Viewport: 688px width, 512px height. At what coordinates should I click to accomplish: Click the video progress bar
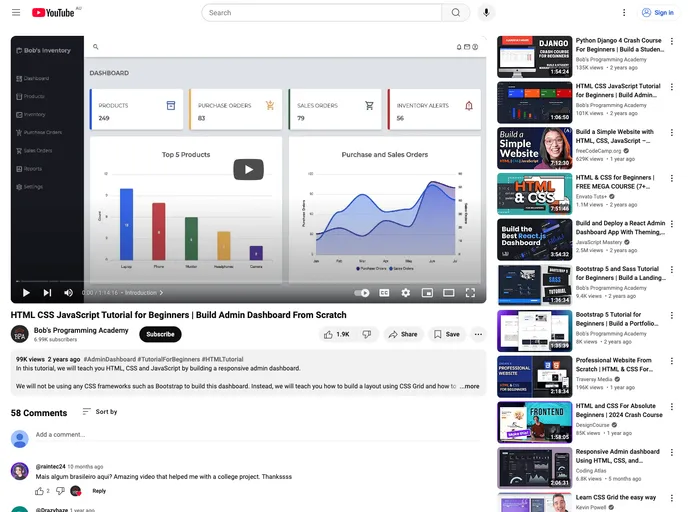[248, 281]
